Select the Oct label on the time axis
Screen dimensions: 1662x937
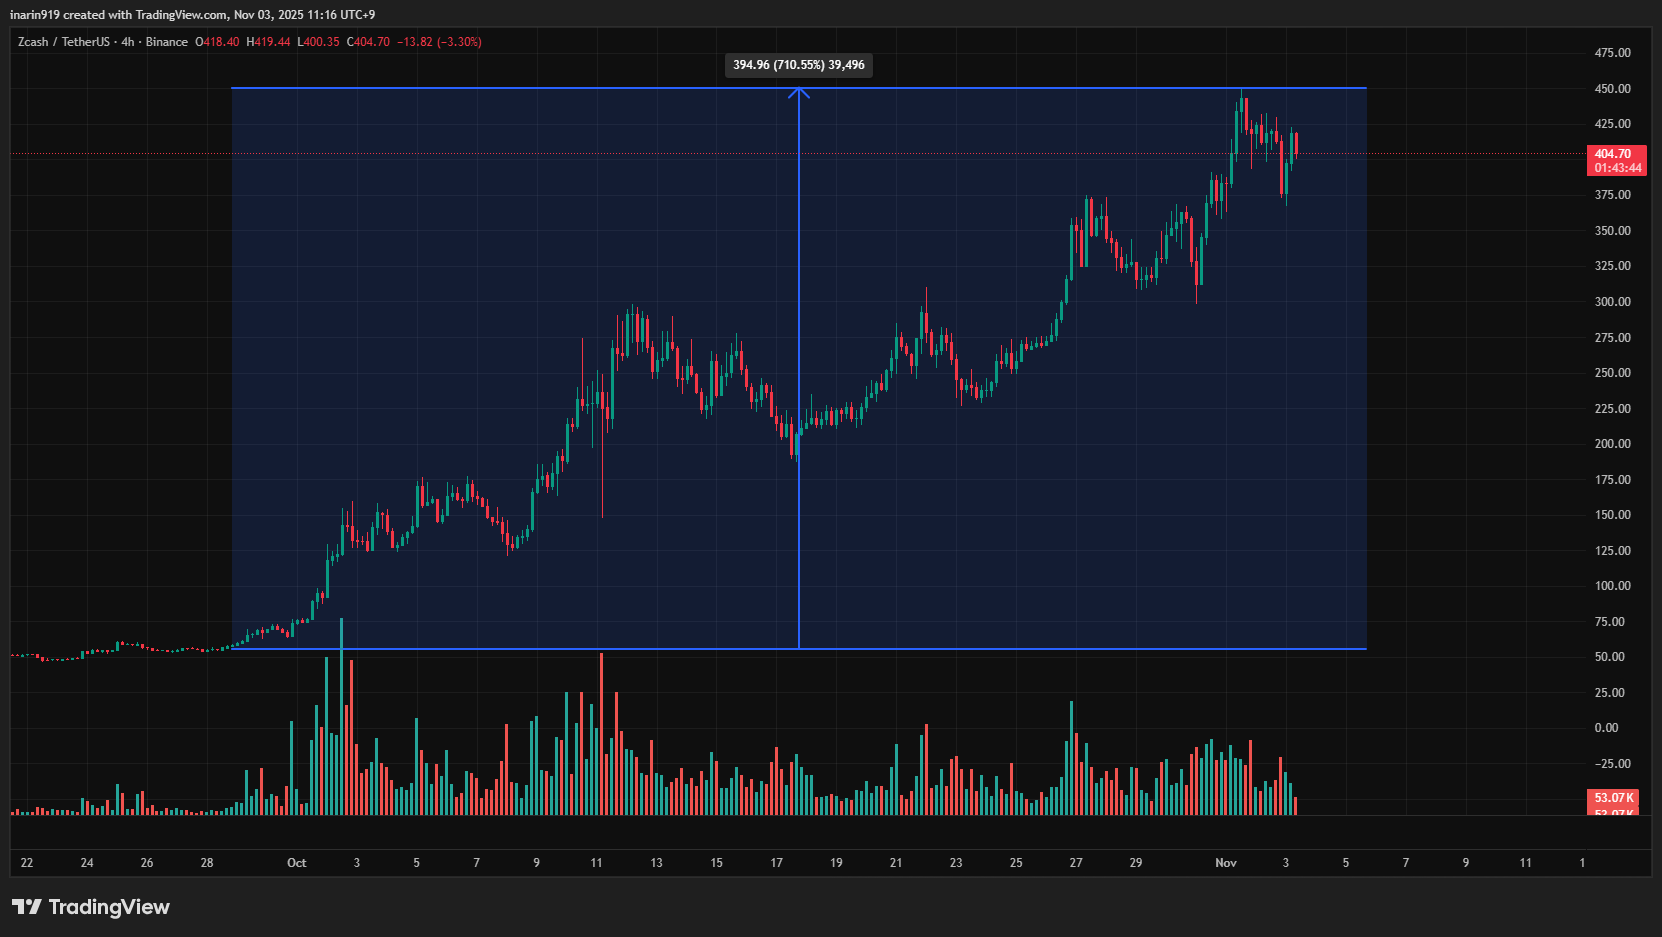[296, 863]
